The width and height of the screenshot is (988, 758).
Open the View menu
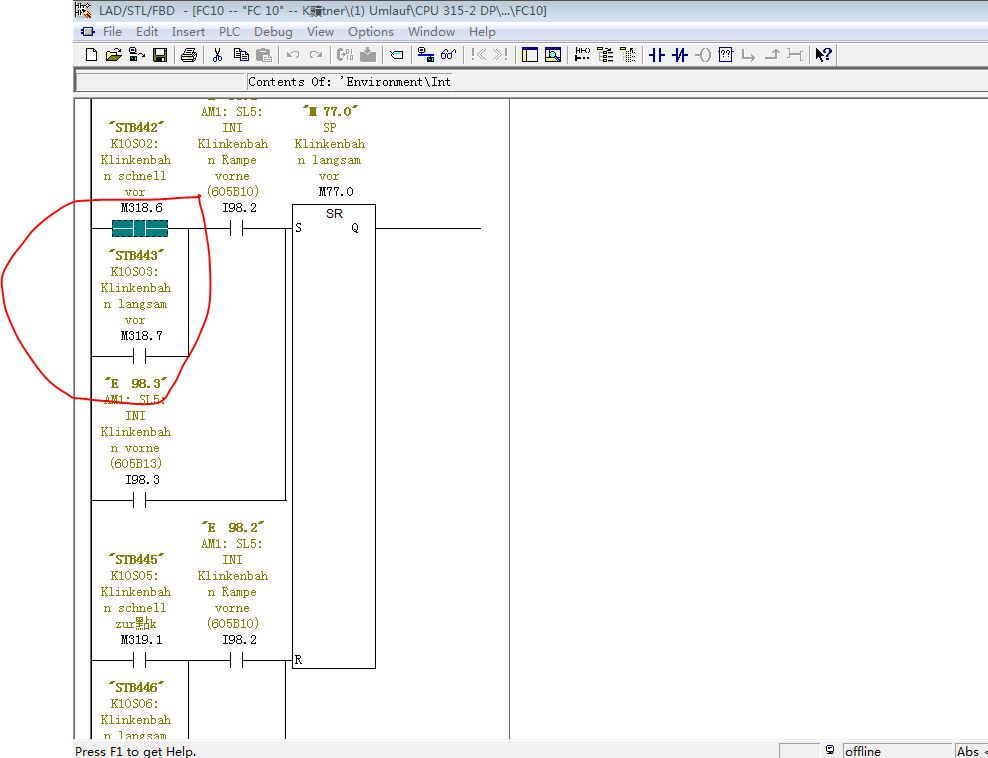(320, 32)
